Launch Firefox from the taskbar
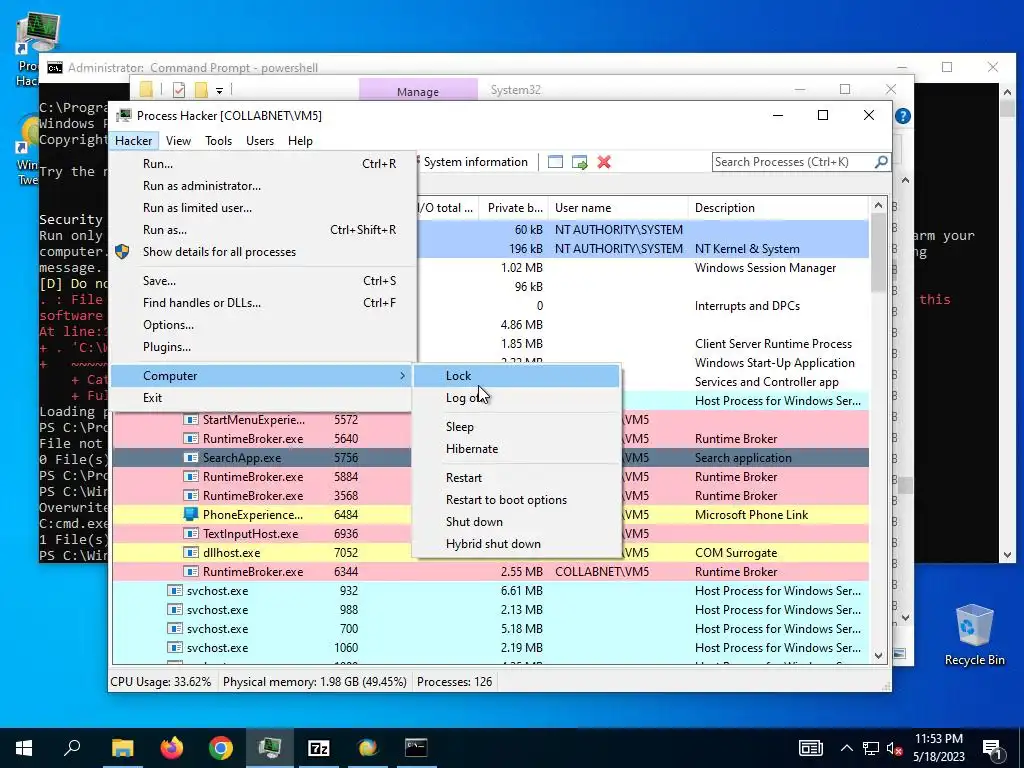 point(172,748)
